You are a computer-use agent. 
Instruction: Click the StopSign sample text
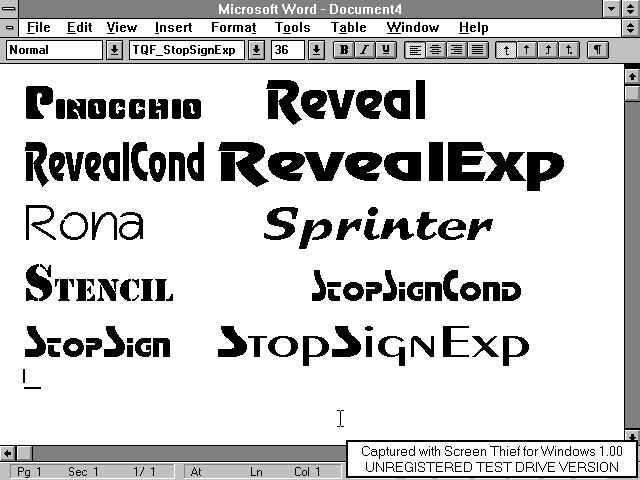[x=98, y=342]
